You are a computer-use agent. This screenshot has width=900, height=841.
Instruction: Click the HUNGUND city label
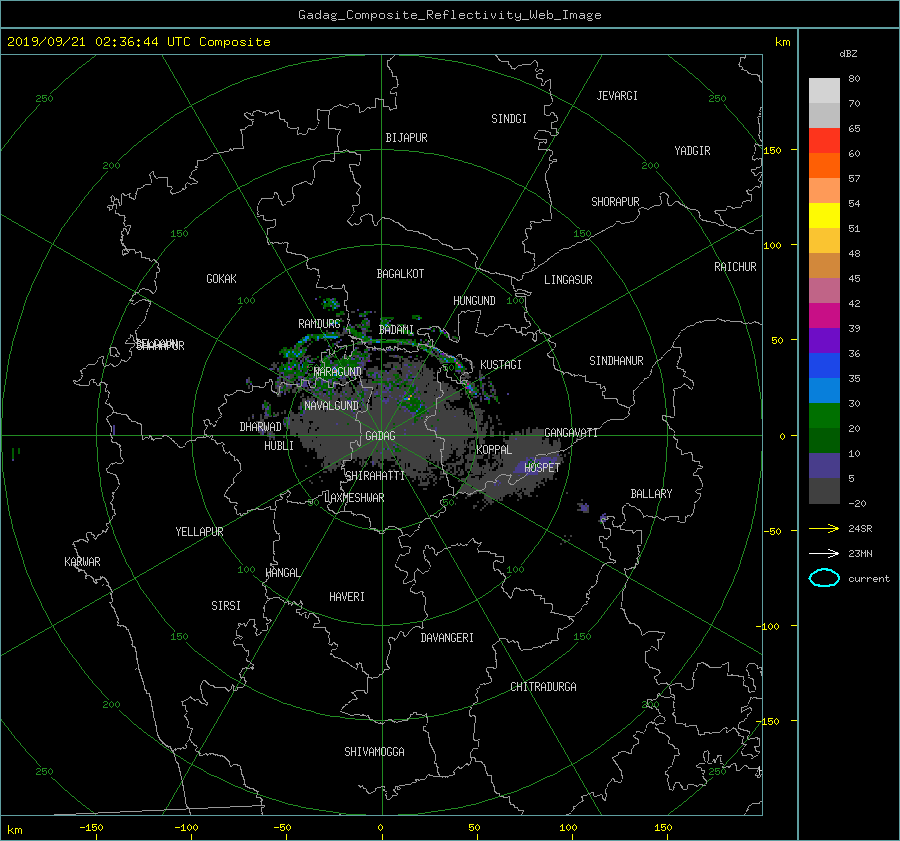coord(474,301)
